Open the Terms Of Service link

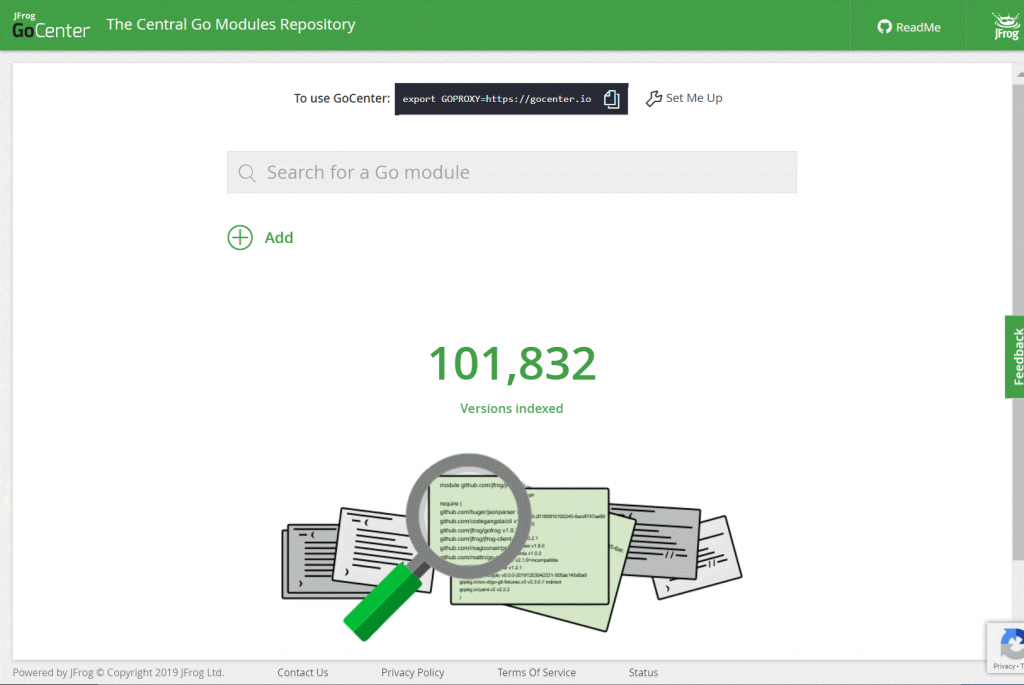pos(536,673)
